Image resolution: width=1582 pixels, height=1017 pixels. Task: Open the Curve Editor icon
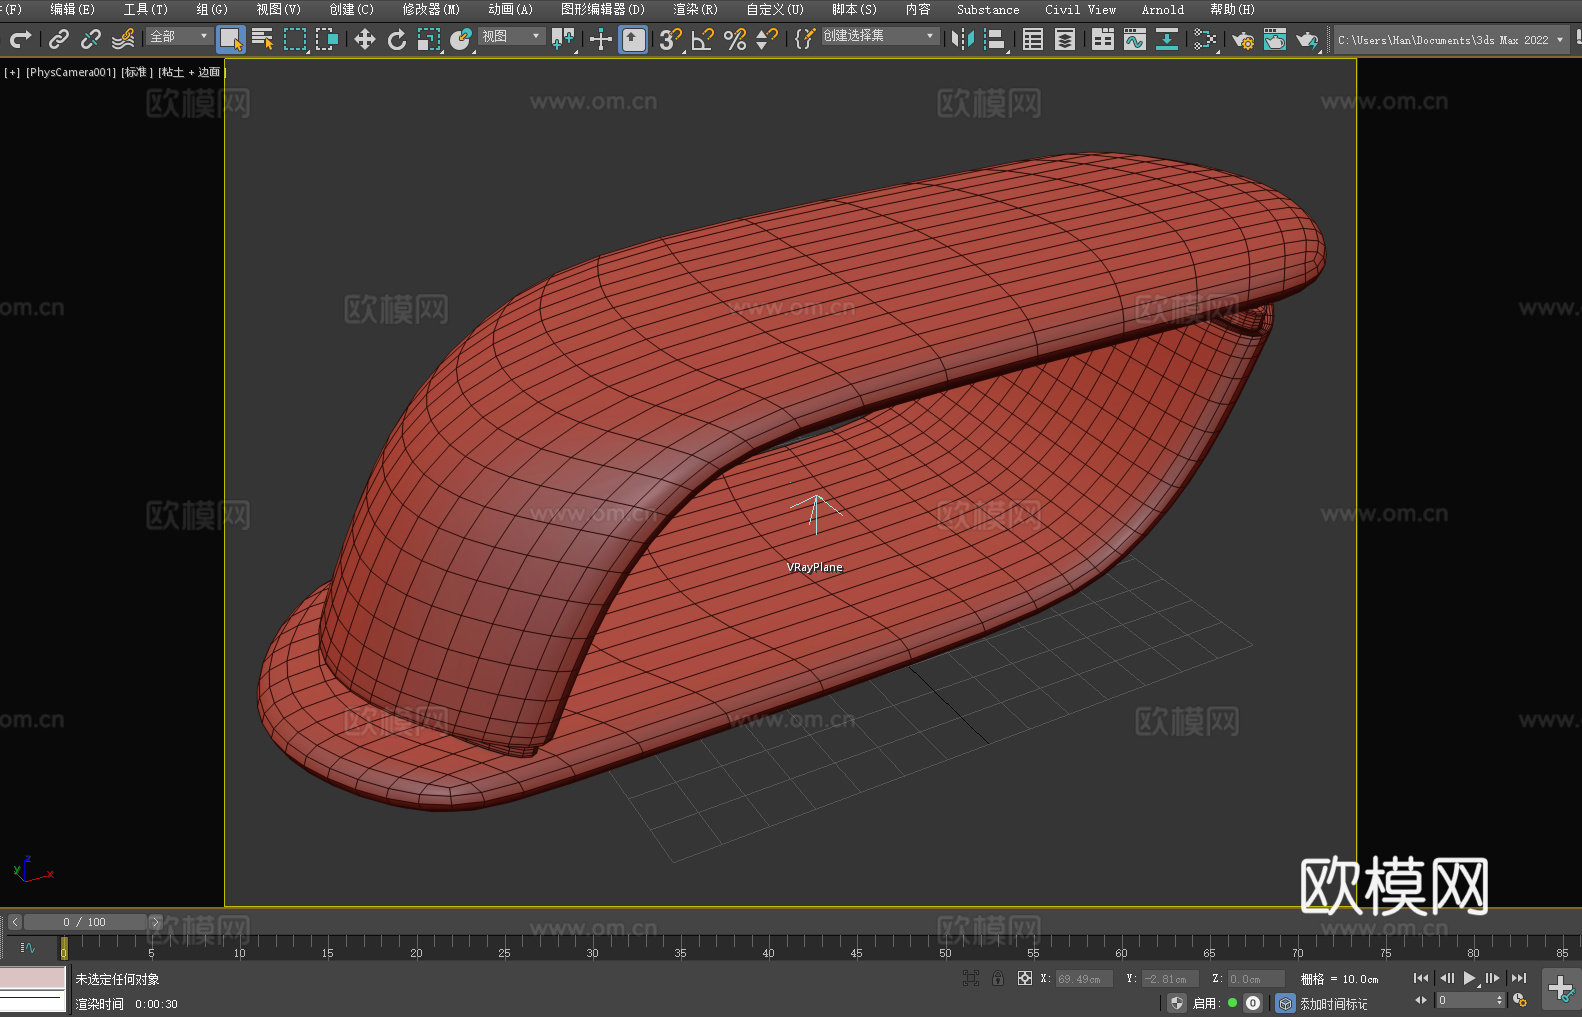pos(1134,39)
